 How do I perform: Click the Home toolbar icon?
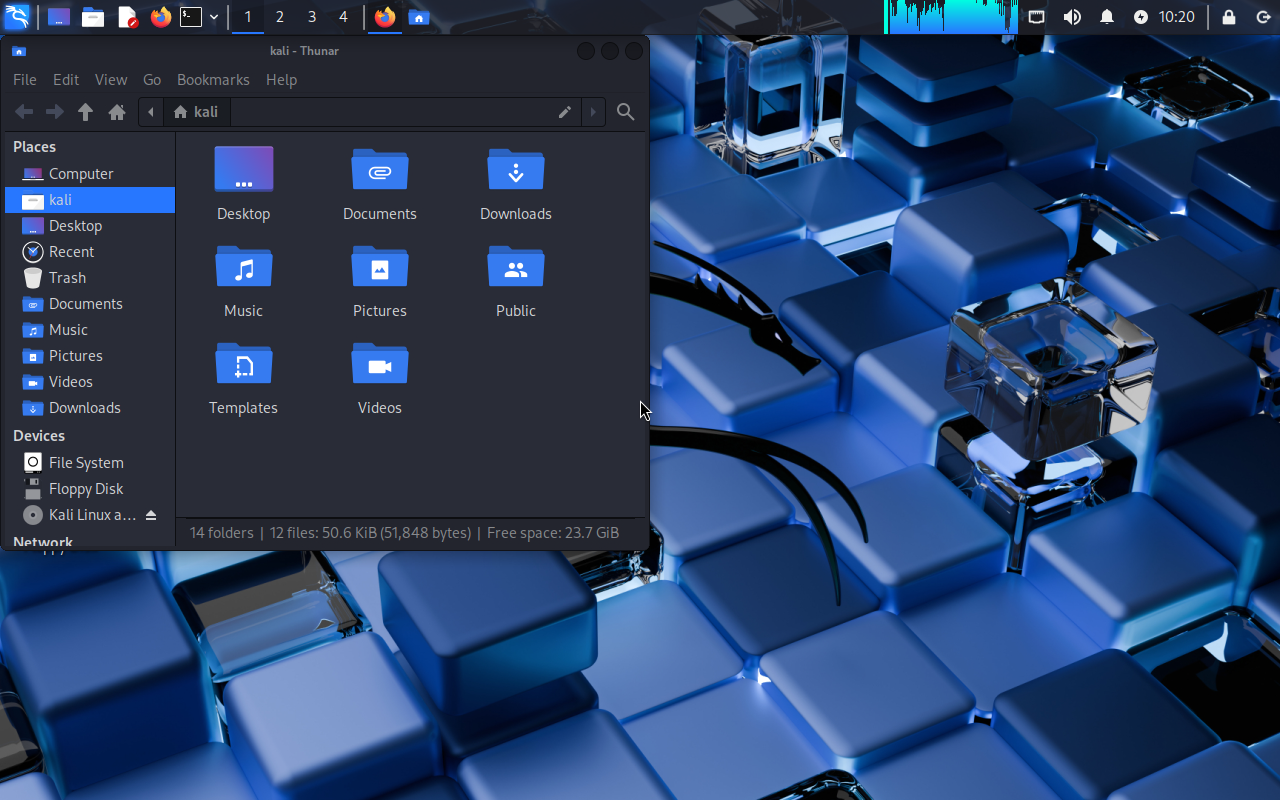pos(117,112)
